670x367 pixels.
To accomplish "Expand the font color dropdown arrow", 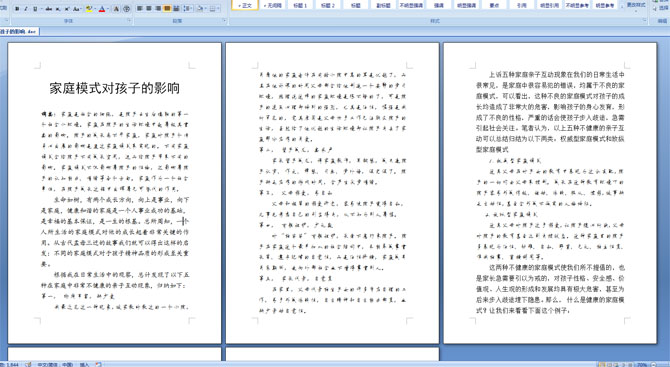I will point(108,9).
